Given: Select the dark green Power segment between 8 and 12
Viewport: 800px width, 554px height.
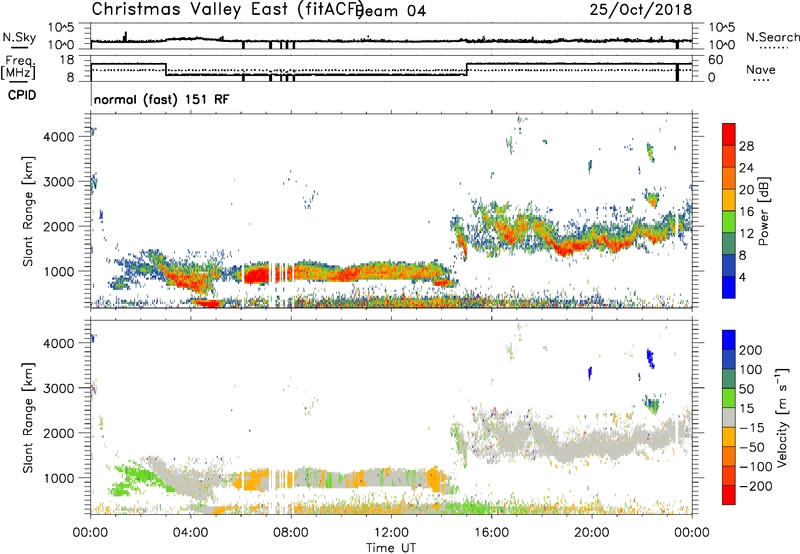Looking at the screenshot, I should [729, 244].
